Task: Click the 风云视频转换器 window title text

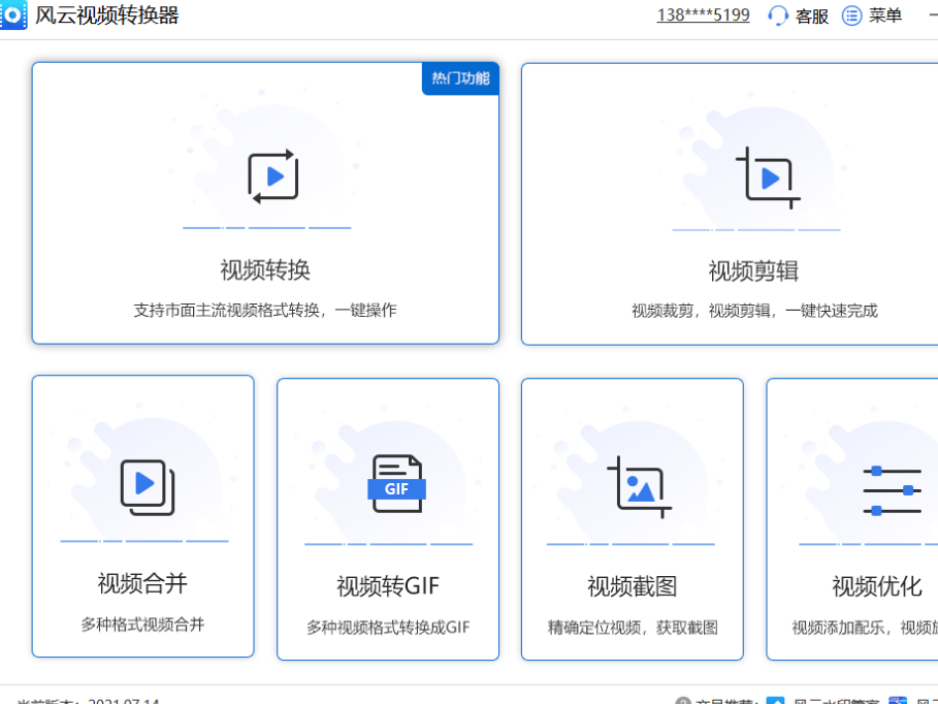Action: (x=107, y=15)
